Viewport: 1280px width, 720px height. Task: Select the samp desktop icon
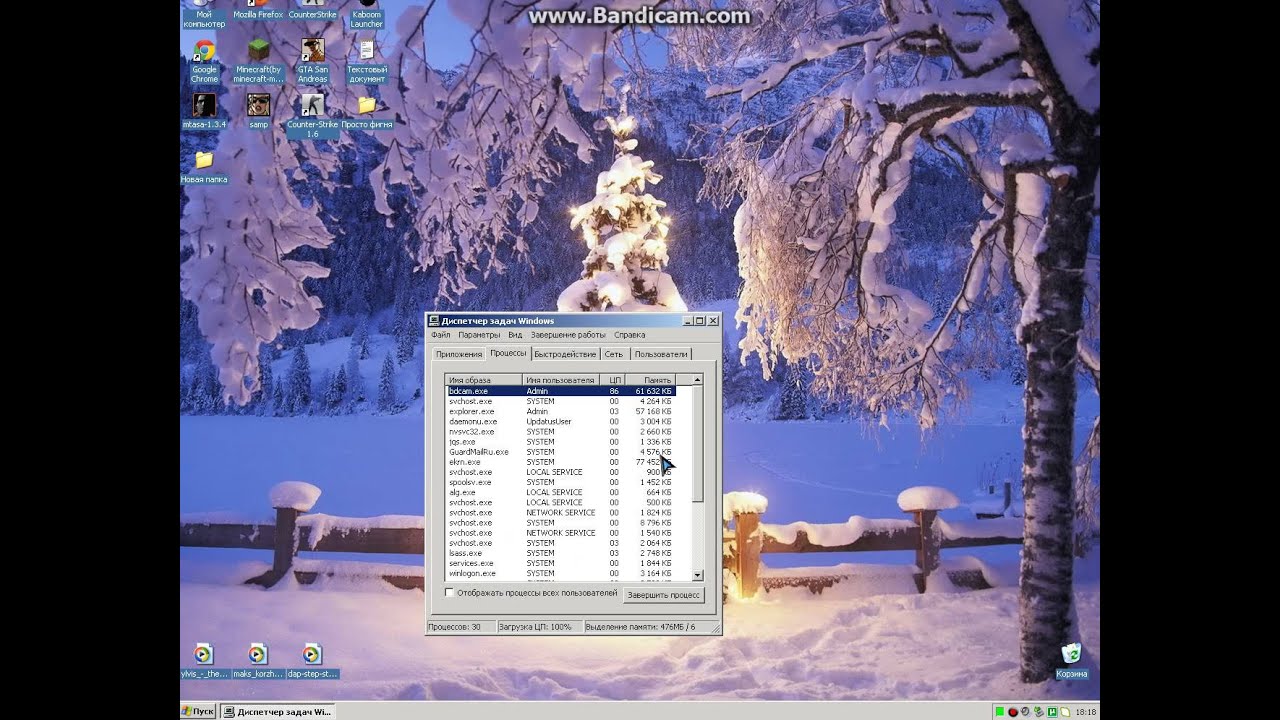[x=258, y=111]
